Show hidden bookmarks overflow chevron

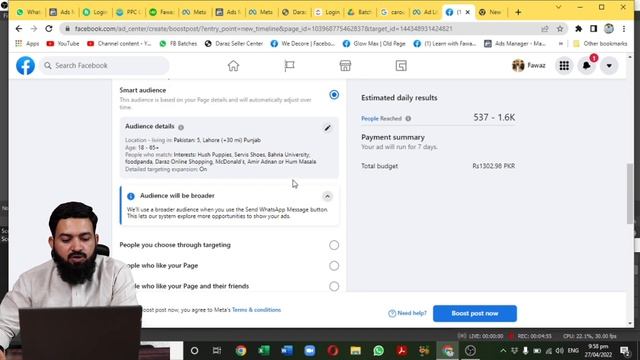561,44
